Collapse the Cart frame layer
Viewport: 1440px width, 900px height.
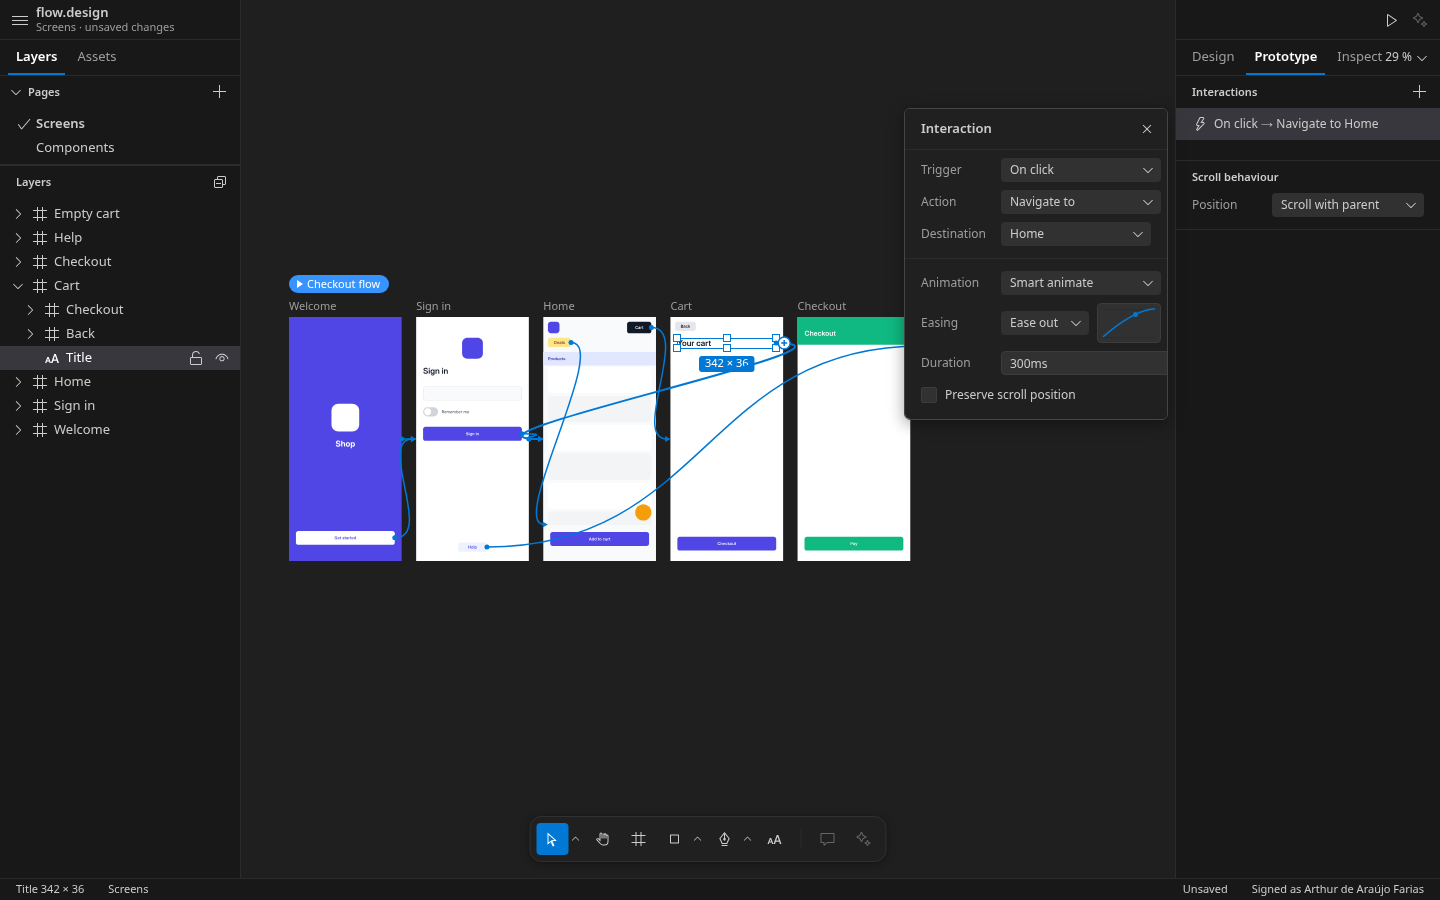click(x=18, y=286)
